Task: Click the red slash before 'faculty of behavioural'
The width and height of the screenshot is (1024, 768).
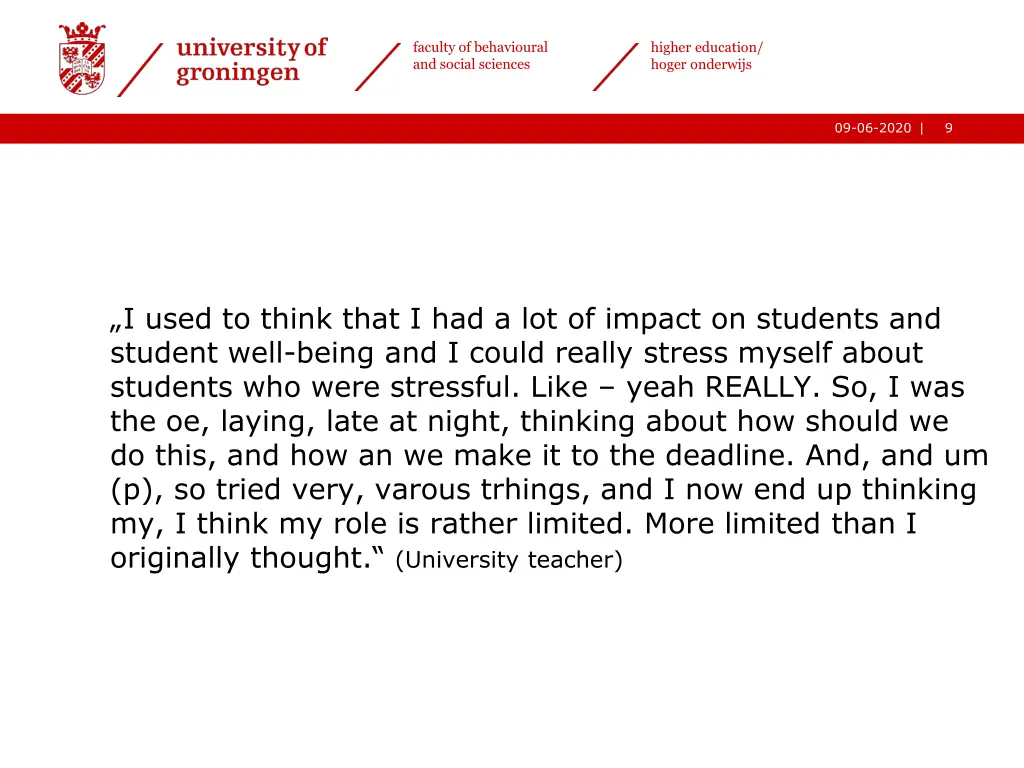Action: click(378, 67)
